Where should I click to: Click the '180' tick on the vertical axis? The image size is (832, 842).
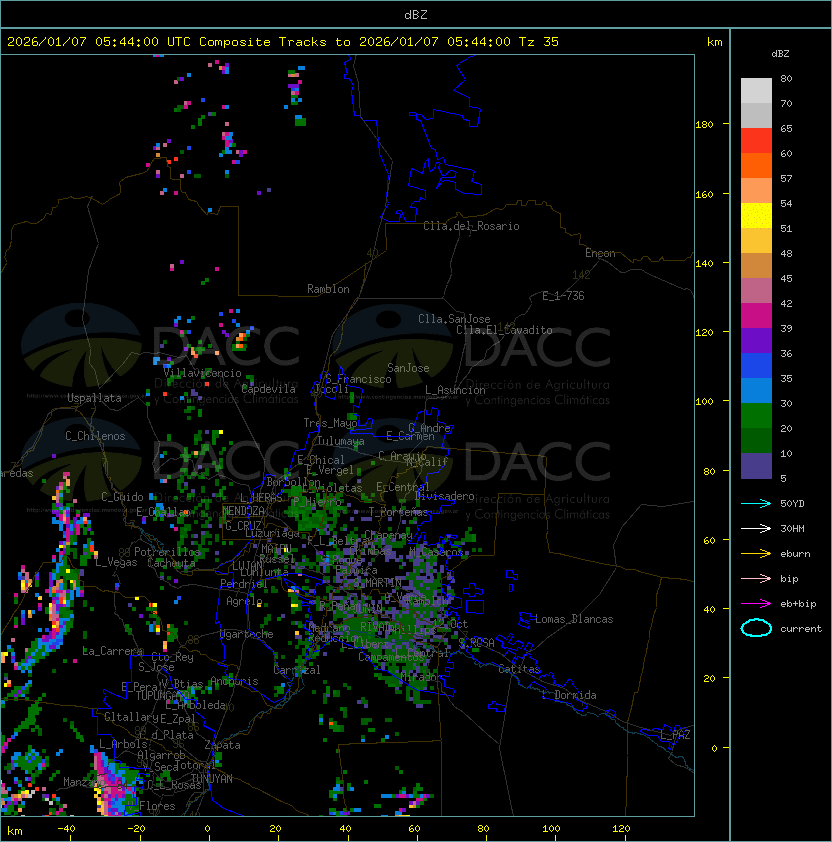pyautogui.click(x=704, y=125)
